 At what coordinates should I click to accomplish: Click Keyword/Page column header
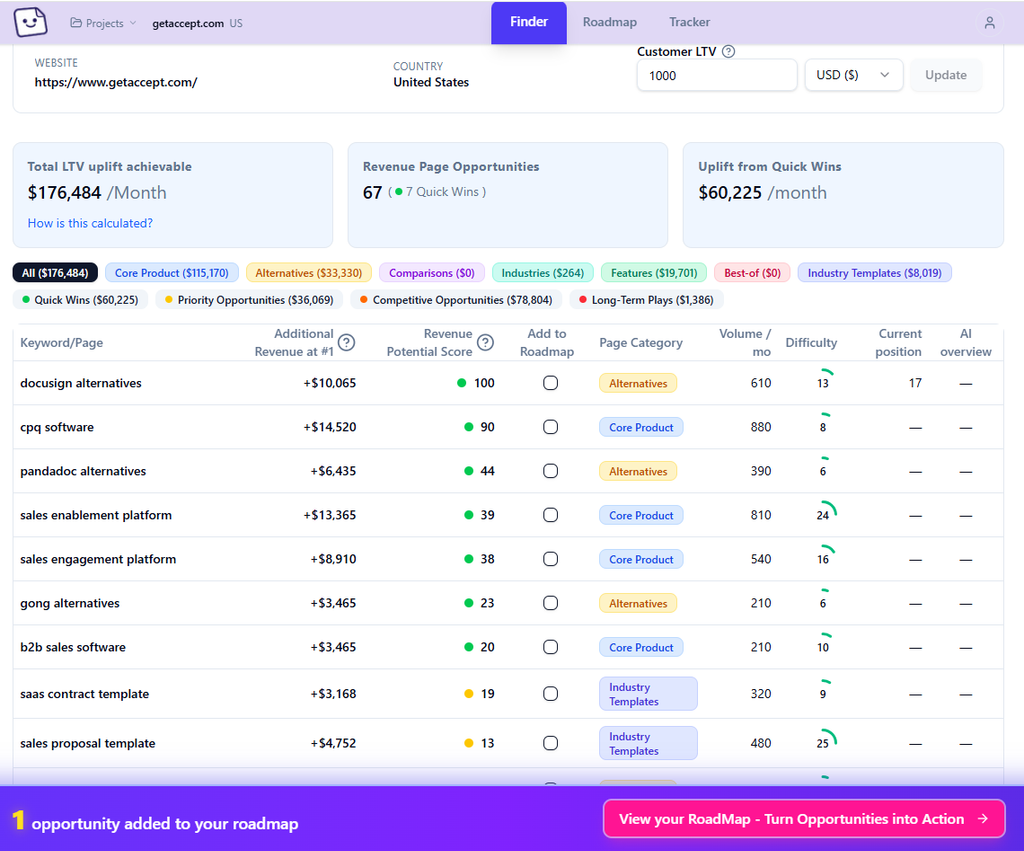tap(61, 343)
